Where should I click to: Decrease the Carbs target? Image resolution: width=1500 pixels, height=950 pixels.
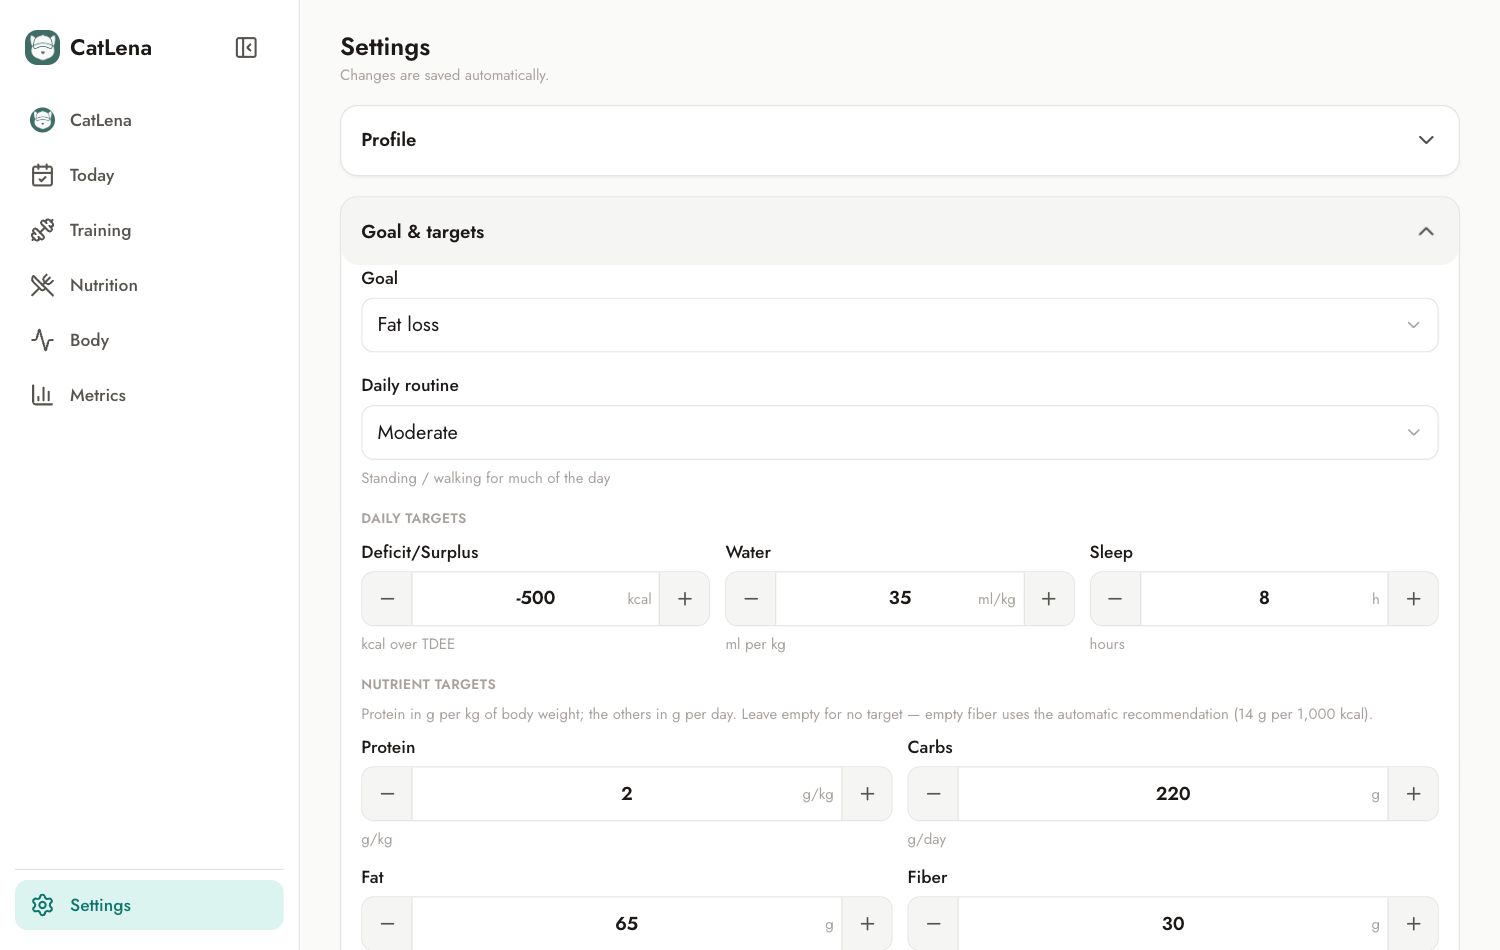tap(933, 794)
